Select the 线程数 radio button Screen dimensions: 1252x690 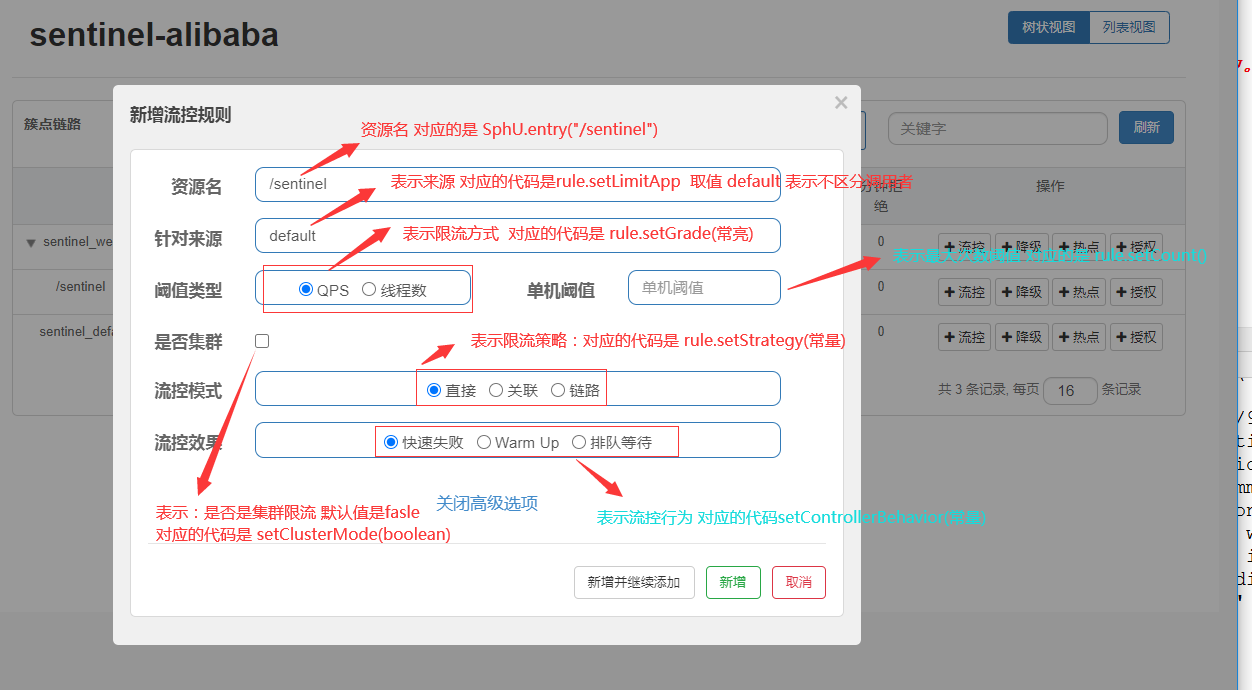pos(369,289)
